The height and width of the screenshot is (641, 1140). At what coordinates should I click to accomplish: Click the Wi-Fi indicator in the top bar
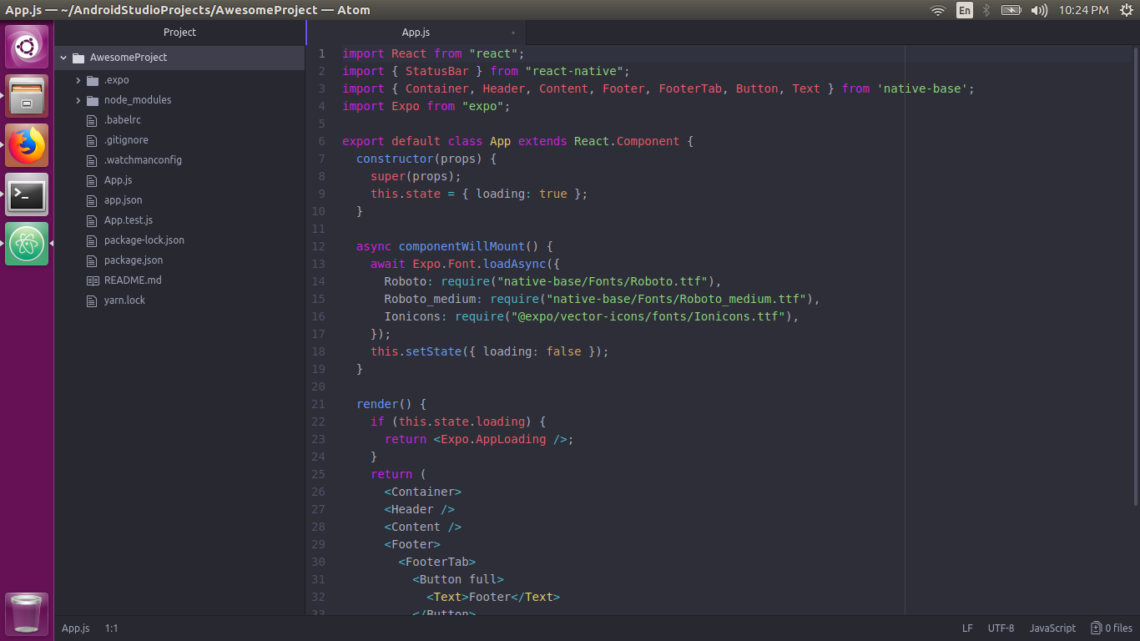coord(938,10)
